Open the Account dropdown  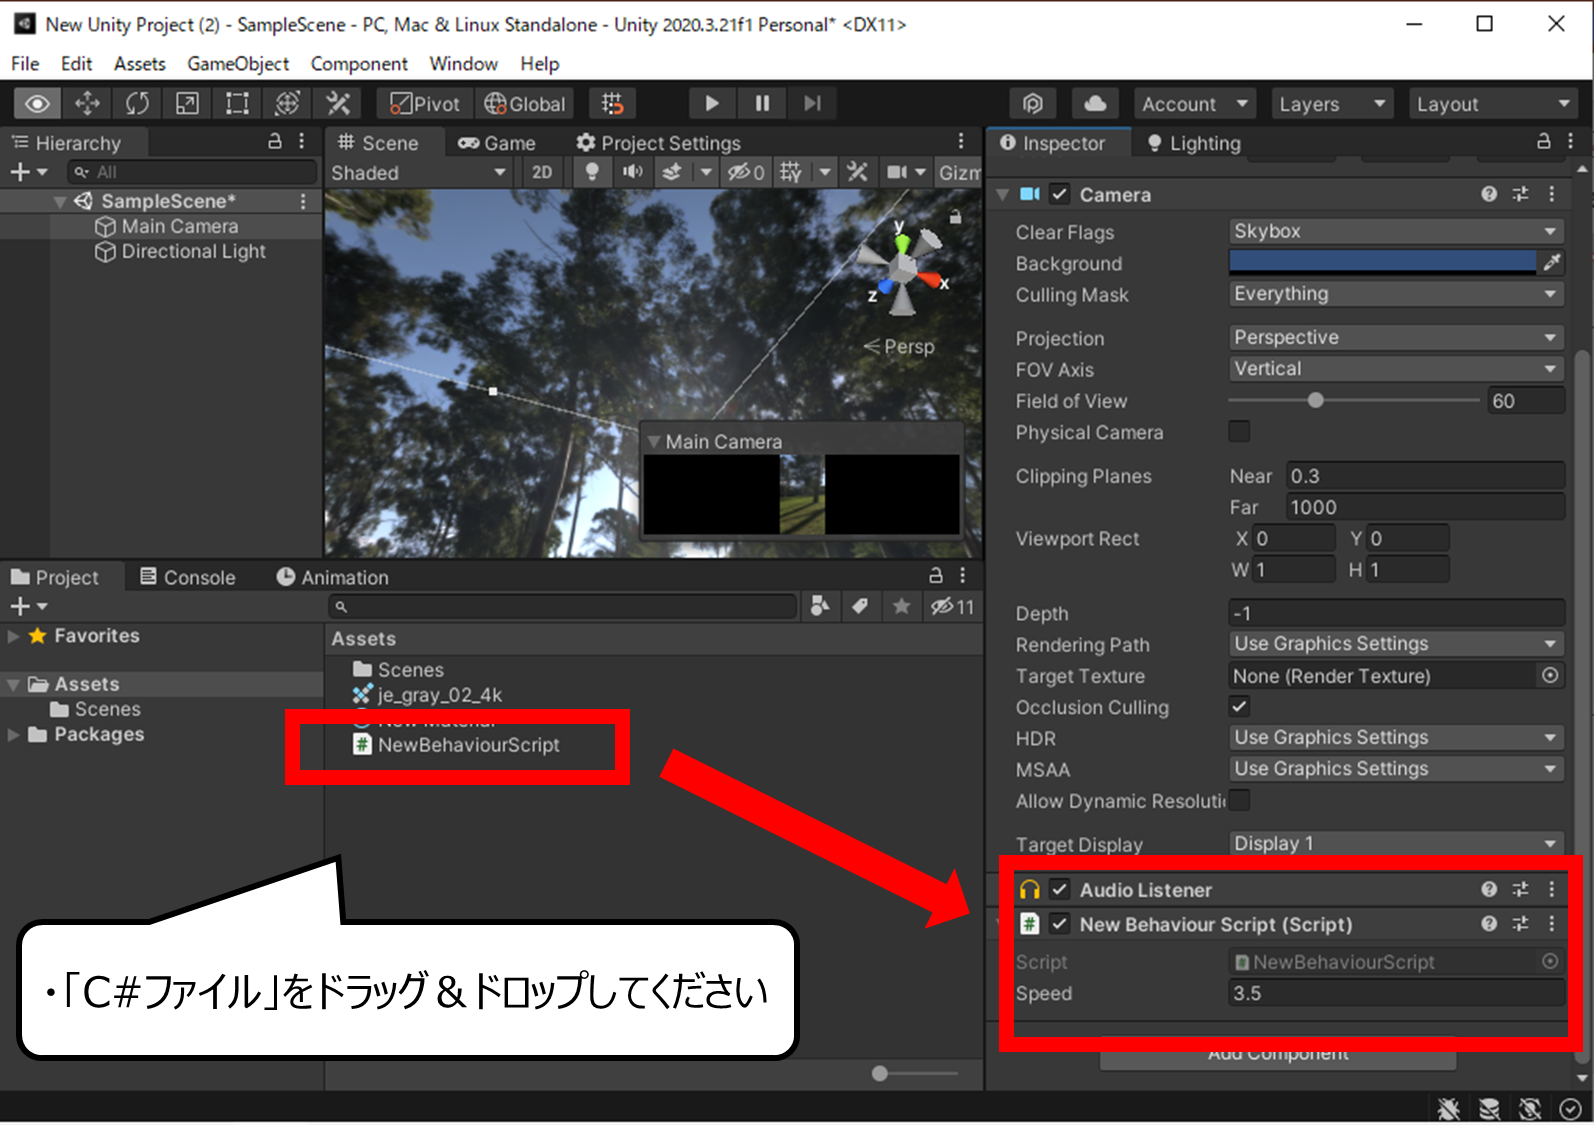1195,104
